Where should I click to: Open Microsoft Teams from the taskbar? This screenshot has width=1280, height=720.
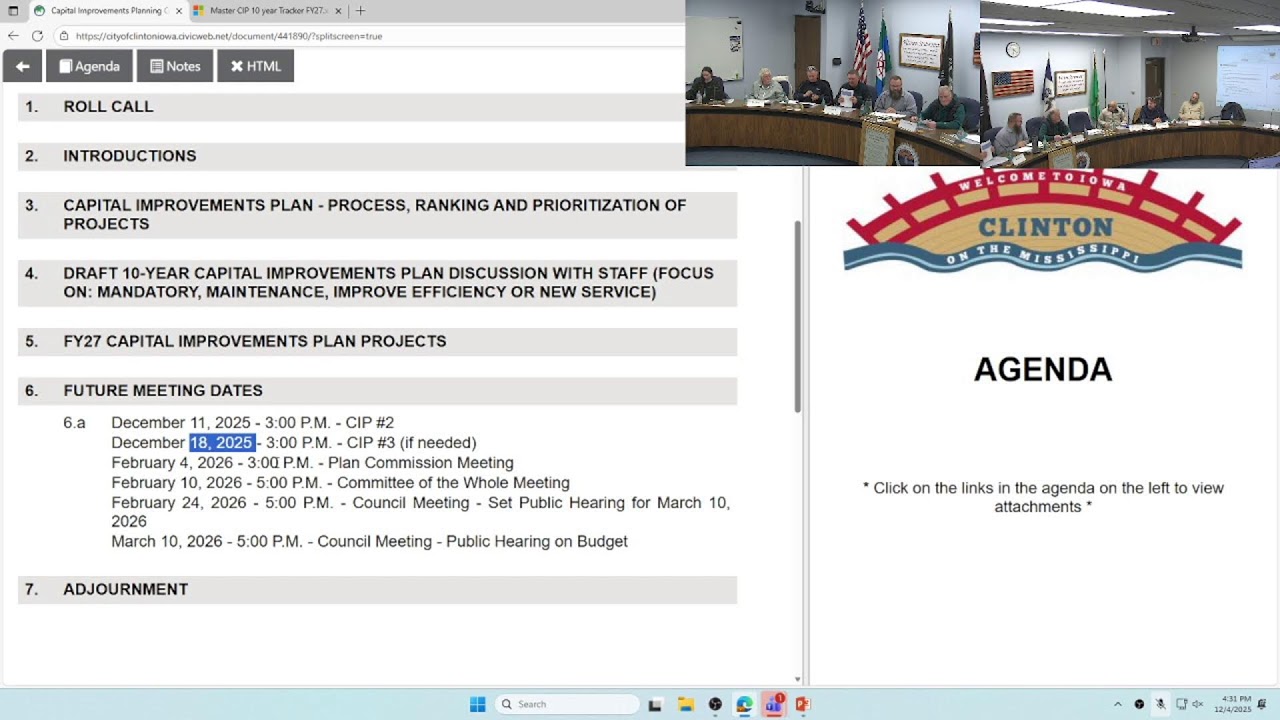click(x=773, y=704)
